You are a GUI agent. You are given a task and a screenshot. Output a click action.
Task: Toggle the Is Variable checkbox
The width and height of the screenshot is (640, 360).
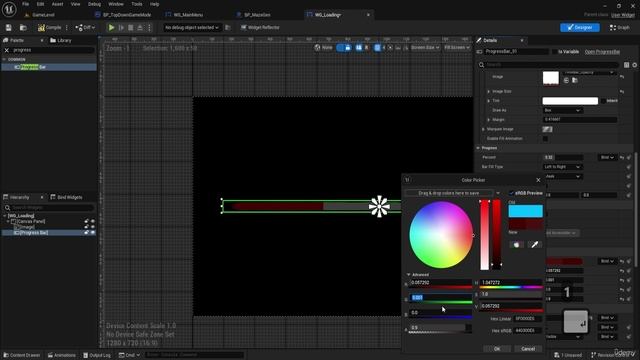(554, 52)
